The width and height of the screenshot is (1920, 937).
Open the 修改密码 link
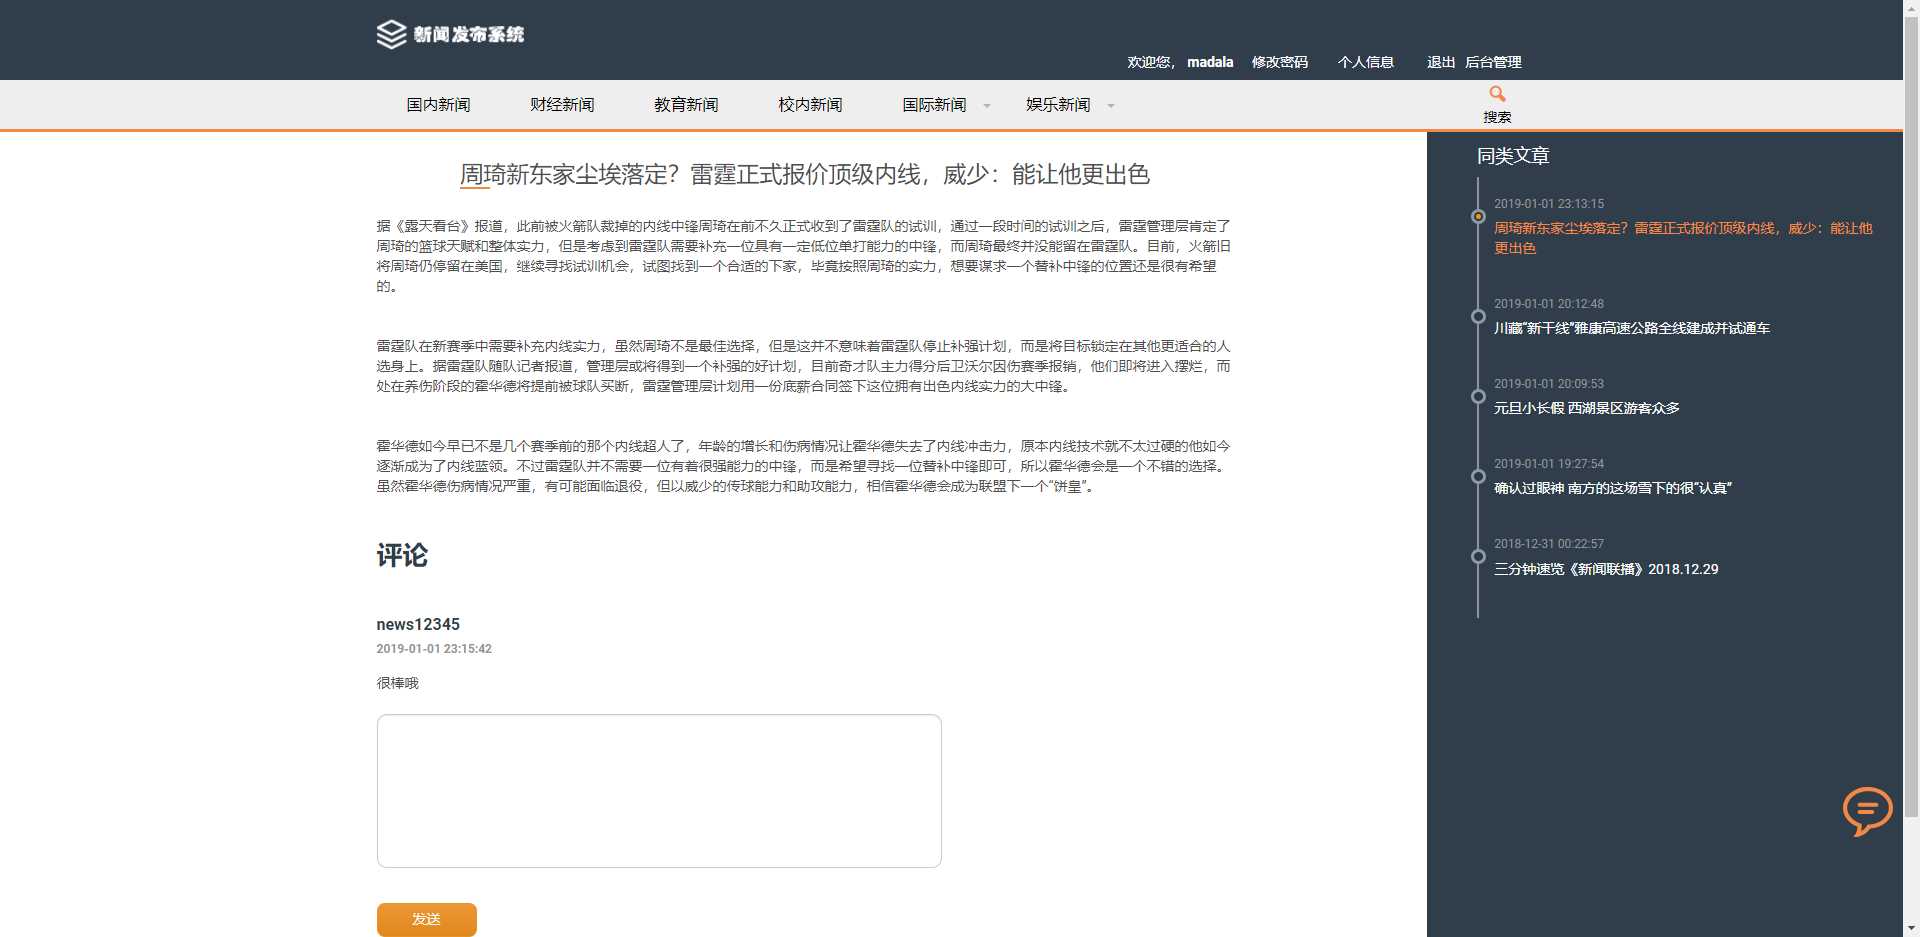tap(1279, 62)
